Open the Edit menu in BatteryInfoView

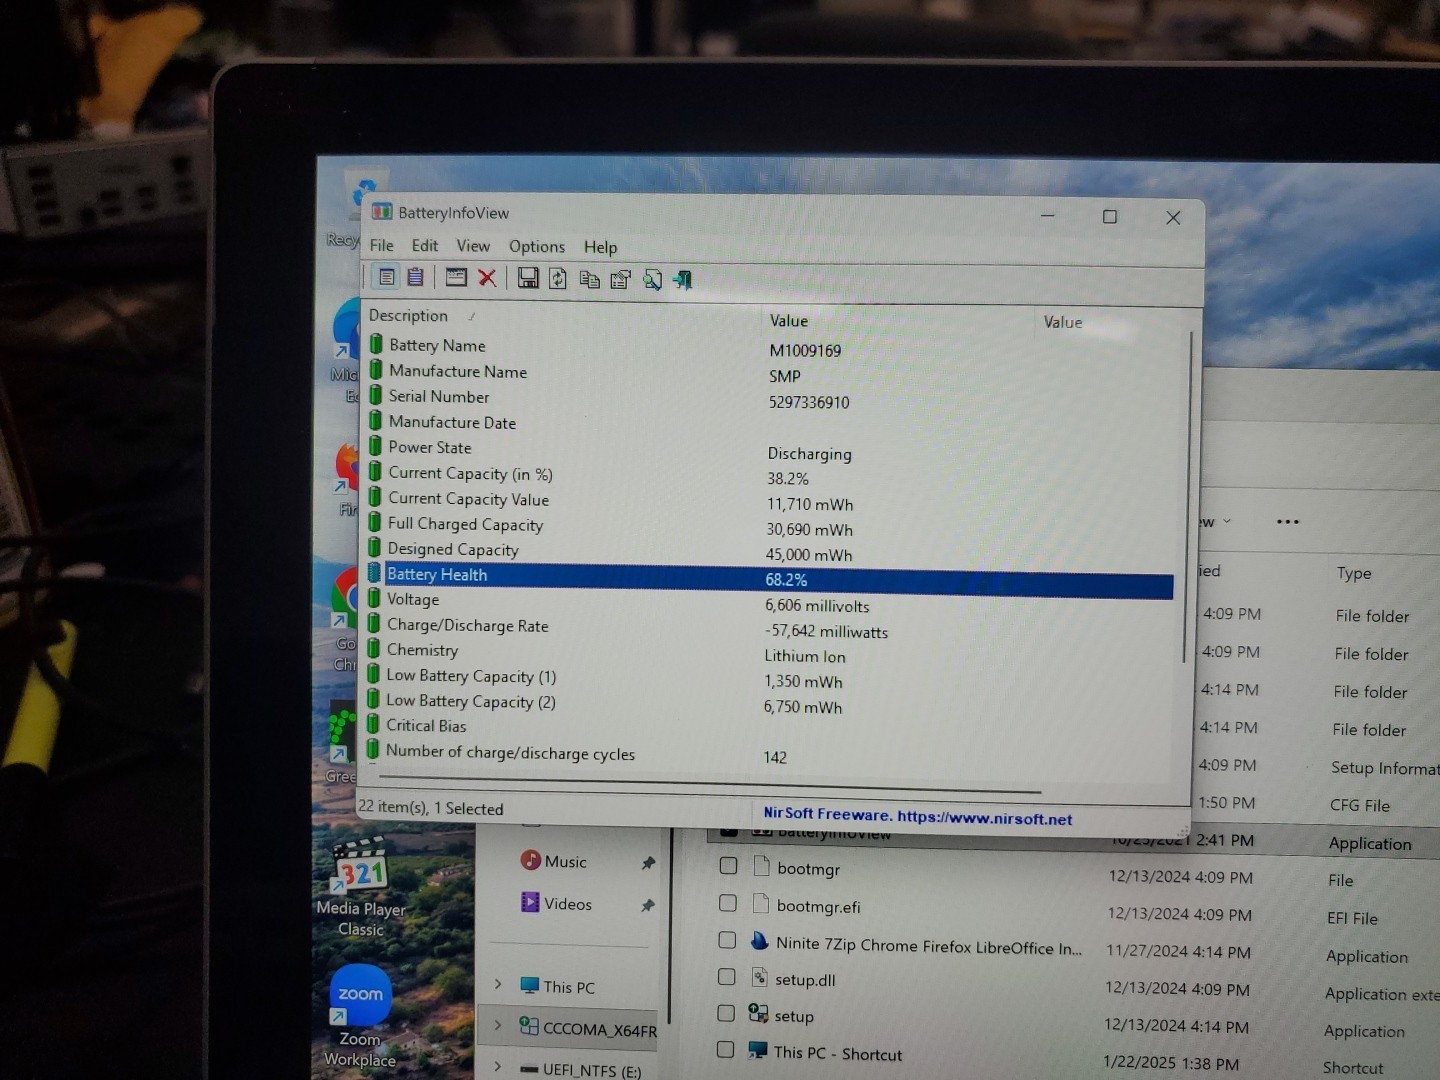425,245
